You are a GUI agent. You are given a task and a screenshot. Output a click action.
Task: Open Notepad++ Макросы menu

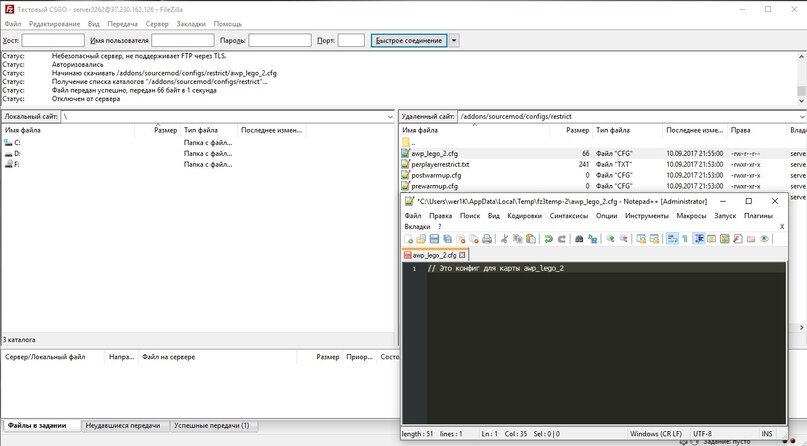pyautogui.click(x=691, y=216)
